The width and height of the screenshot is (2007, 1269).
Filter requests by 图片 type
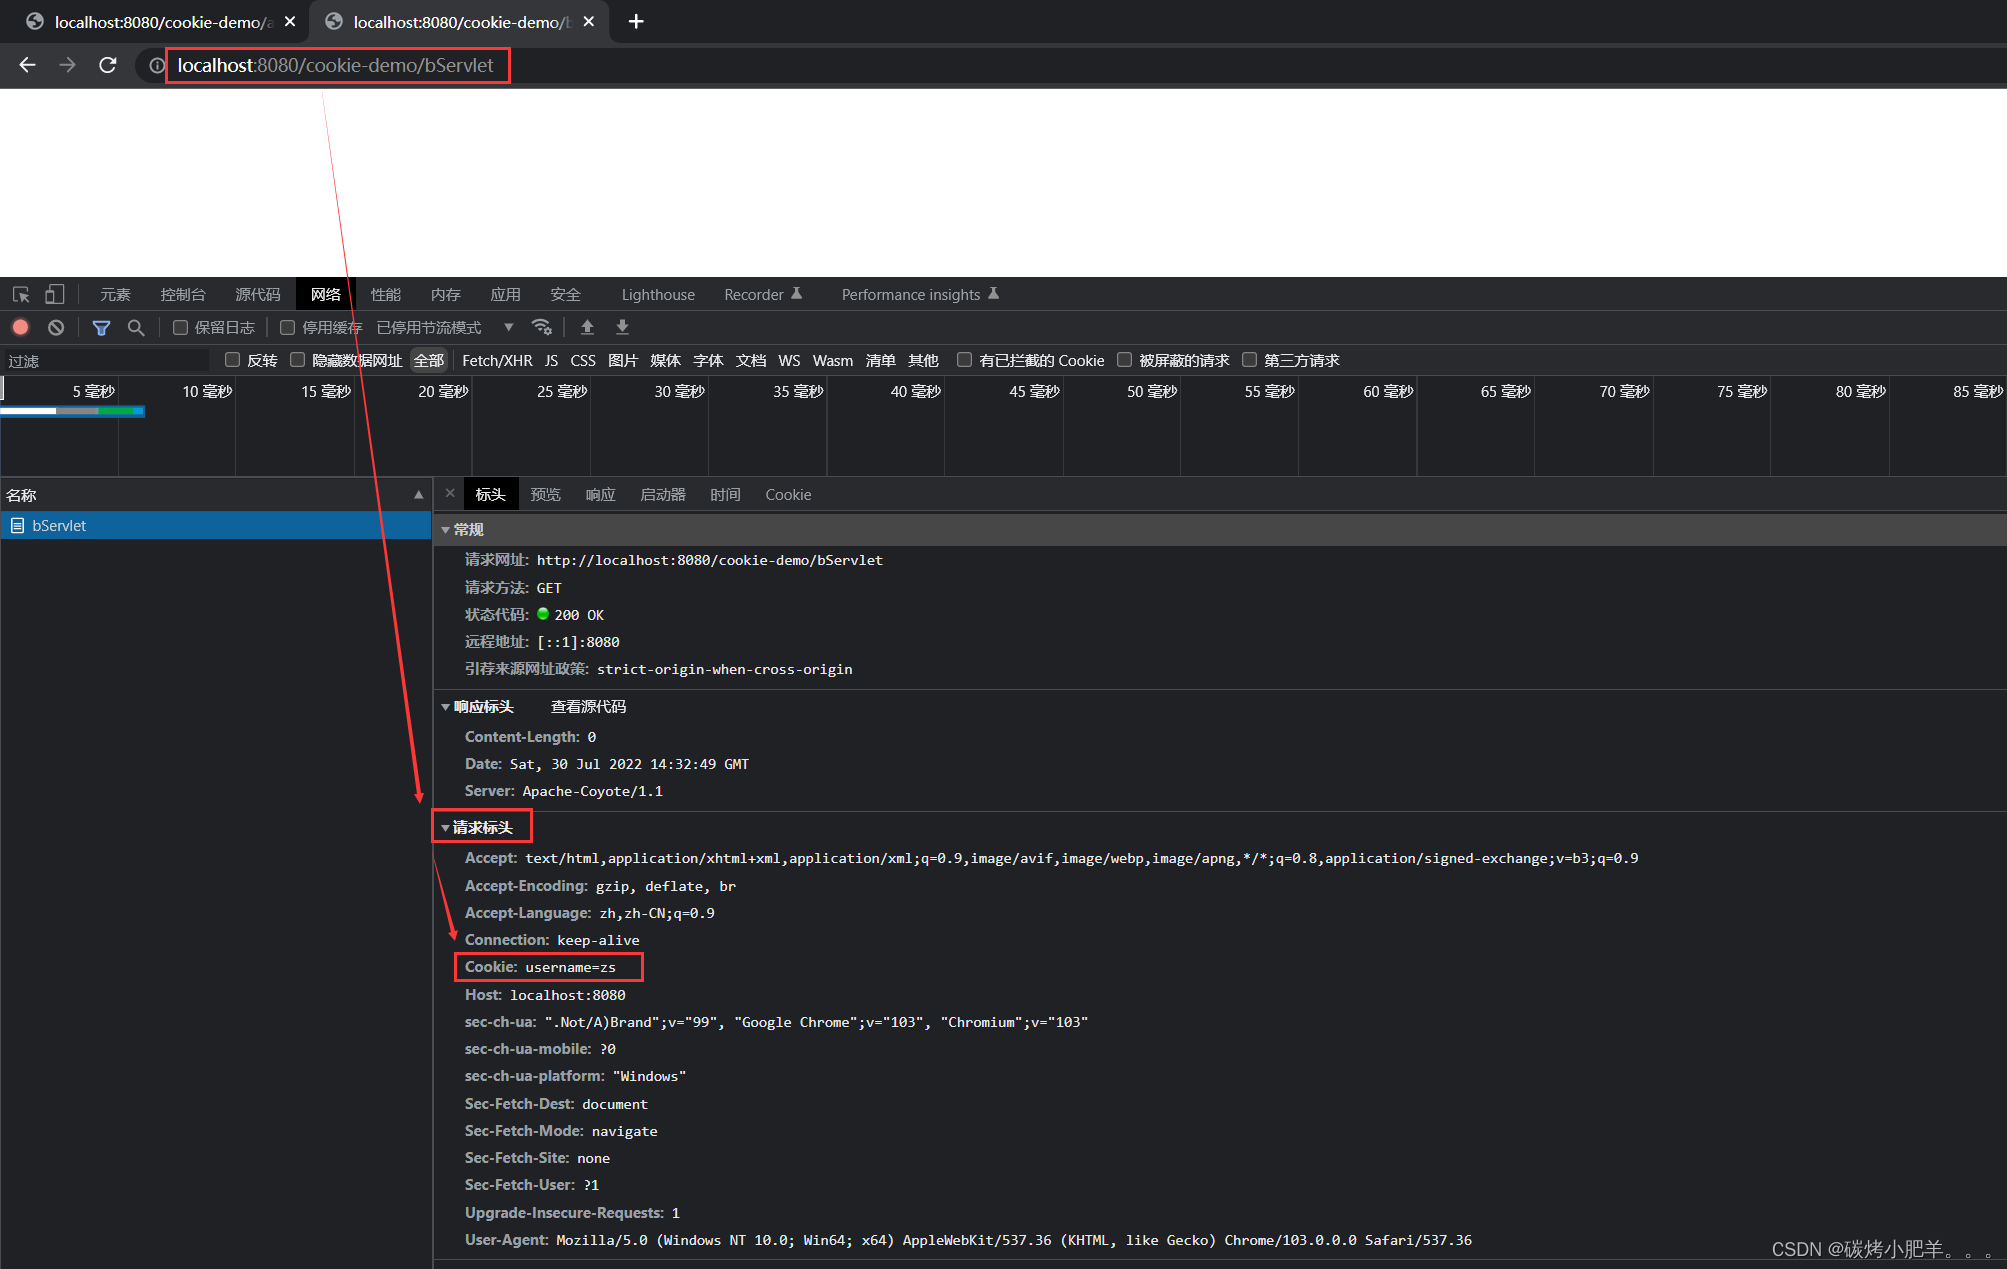pos(623,360)
